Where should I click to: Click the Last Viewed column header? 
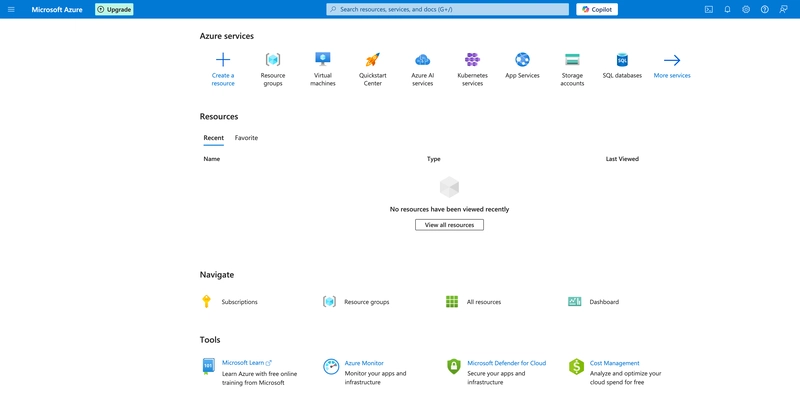point(622,159)
